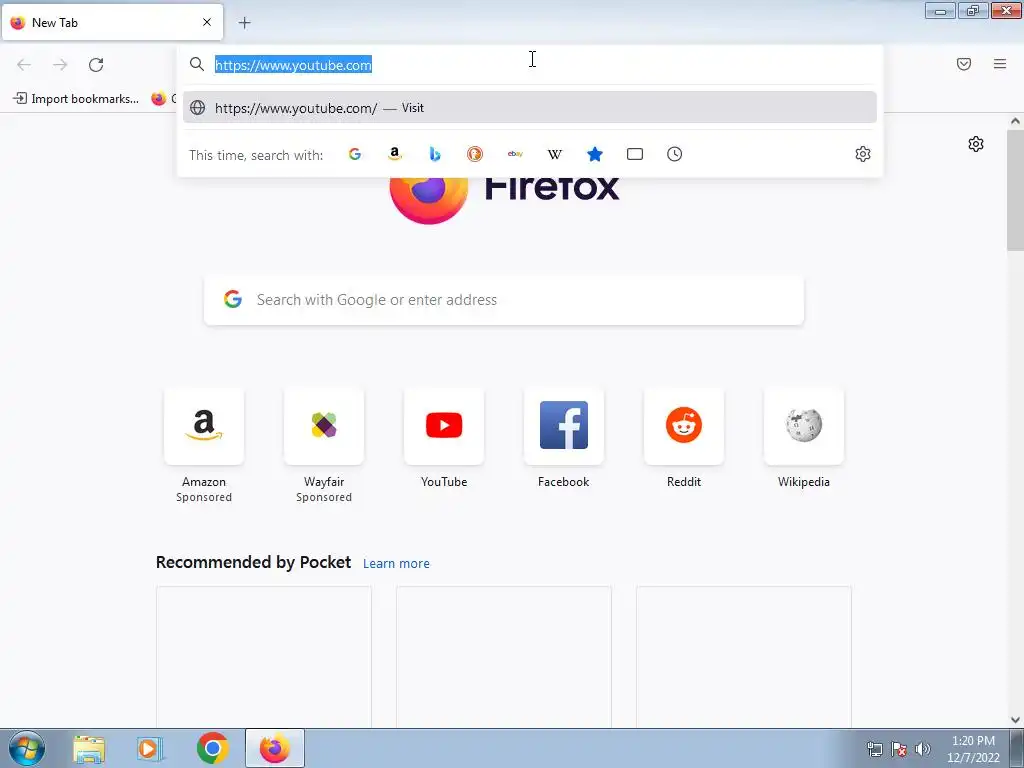Search this time with Amazon icon

click(394, 154)
